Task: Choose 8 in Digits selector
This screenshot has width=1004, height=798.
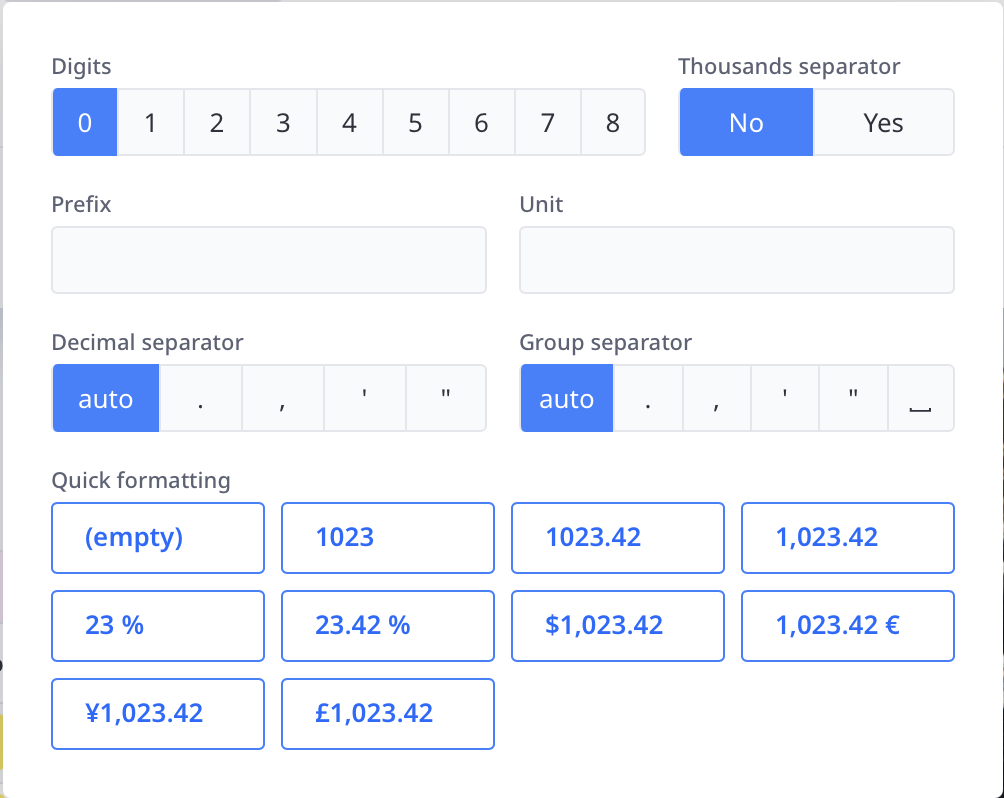Action: click(612, 123)
